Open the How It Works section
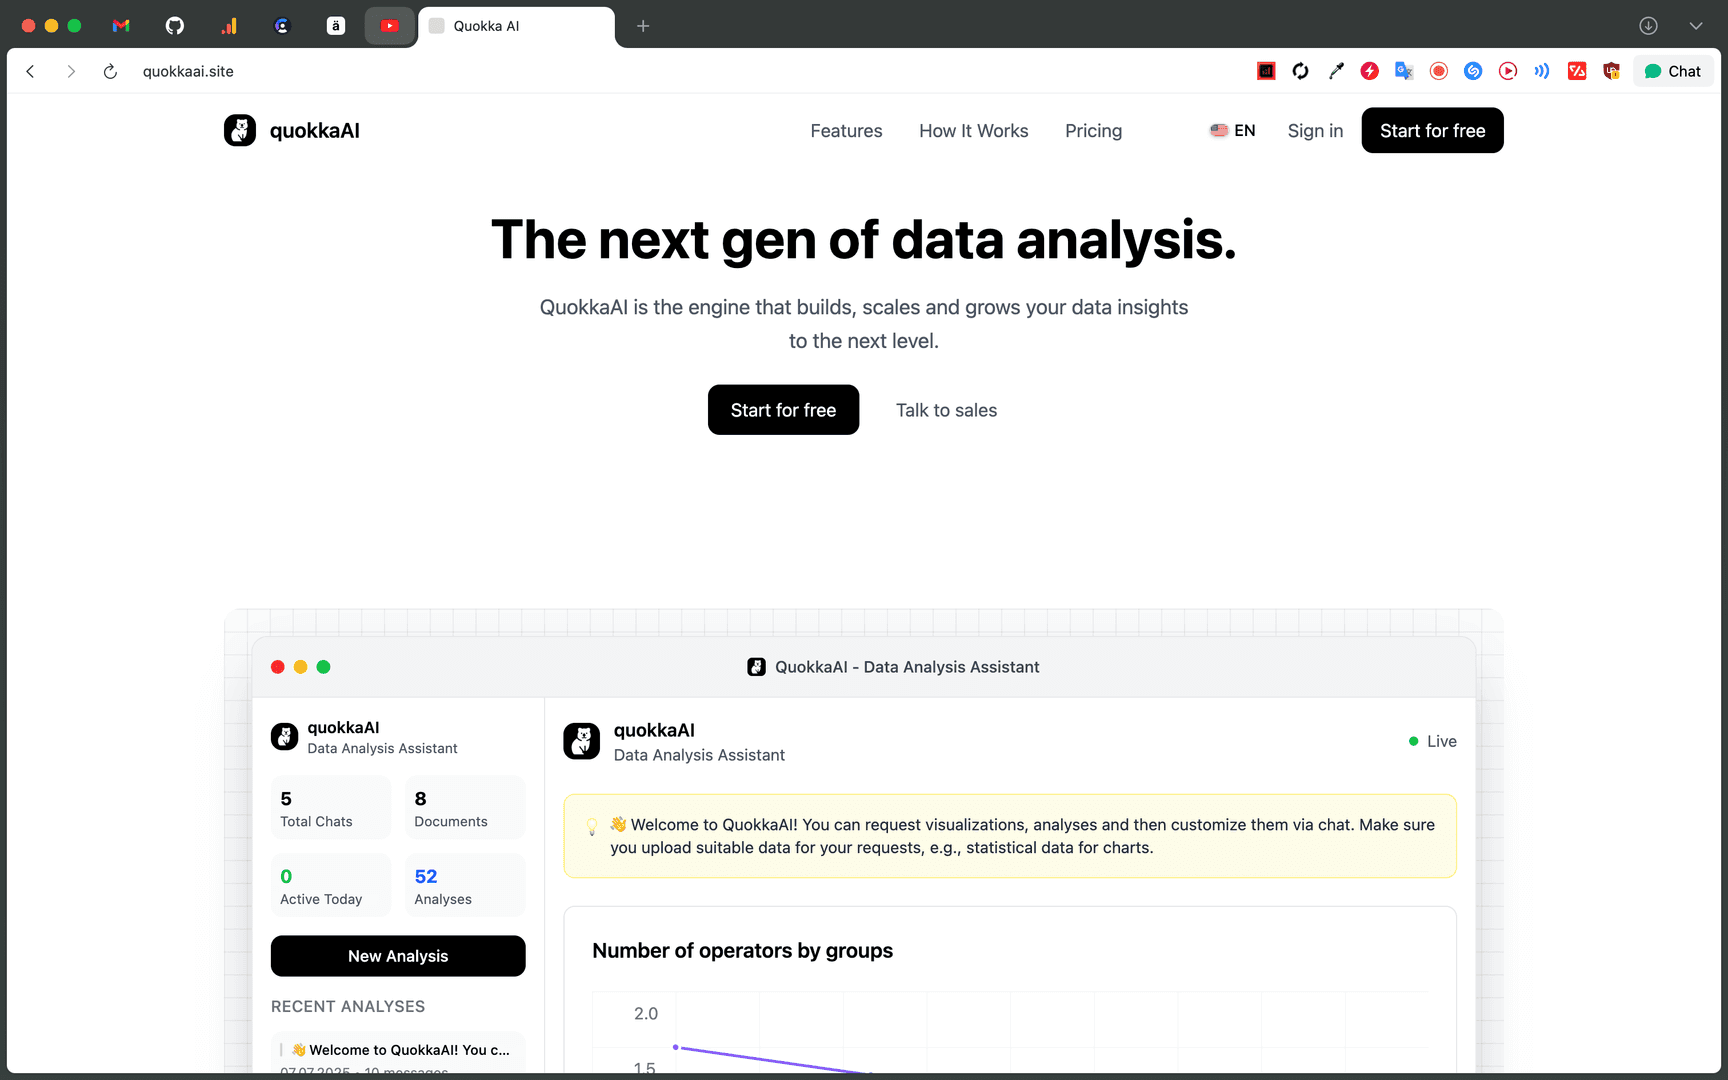The width and height of the screenshot is (1728, 1080). coord(974,131)
